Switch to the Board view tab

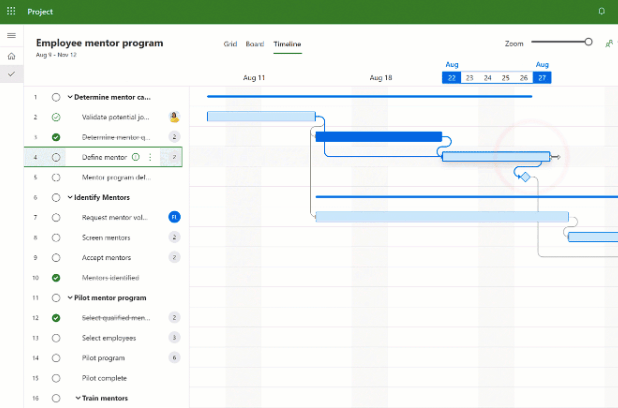[x=255, y=44]
